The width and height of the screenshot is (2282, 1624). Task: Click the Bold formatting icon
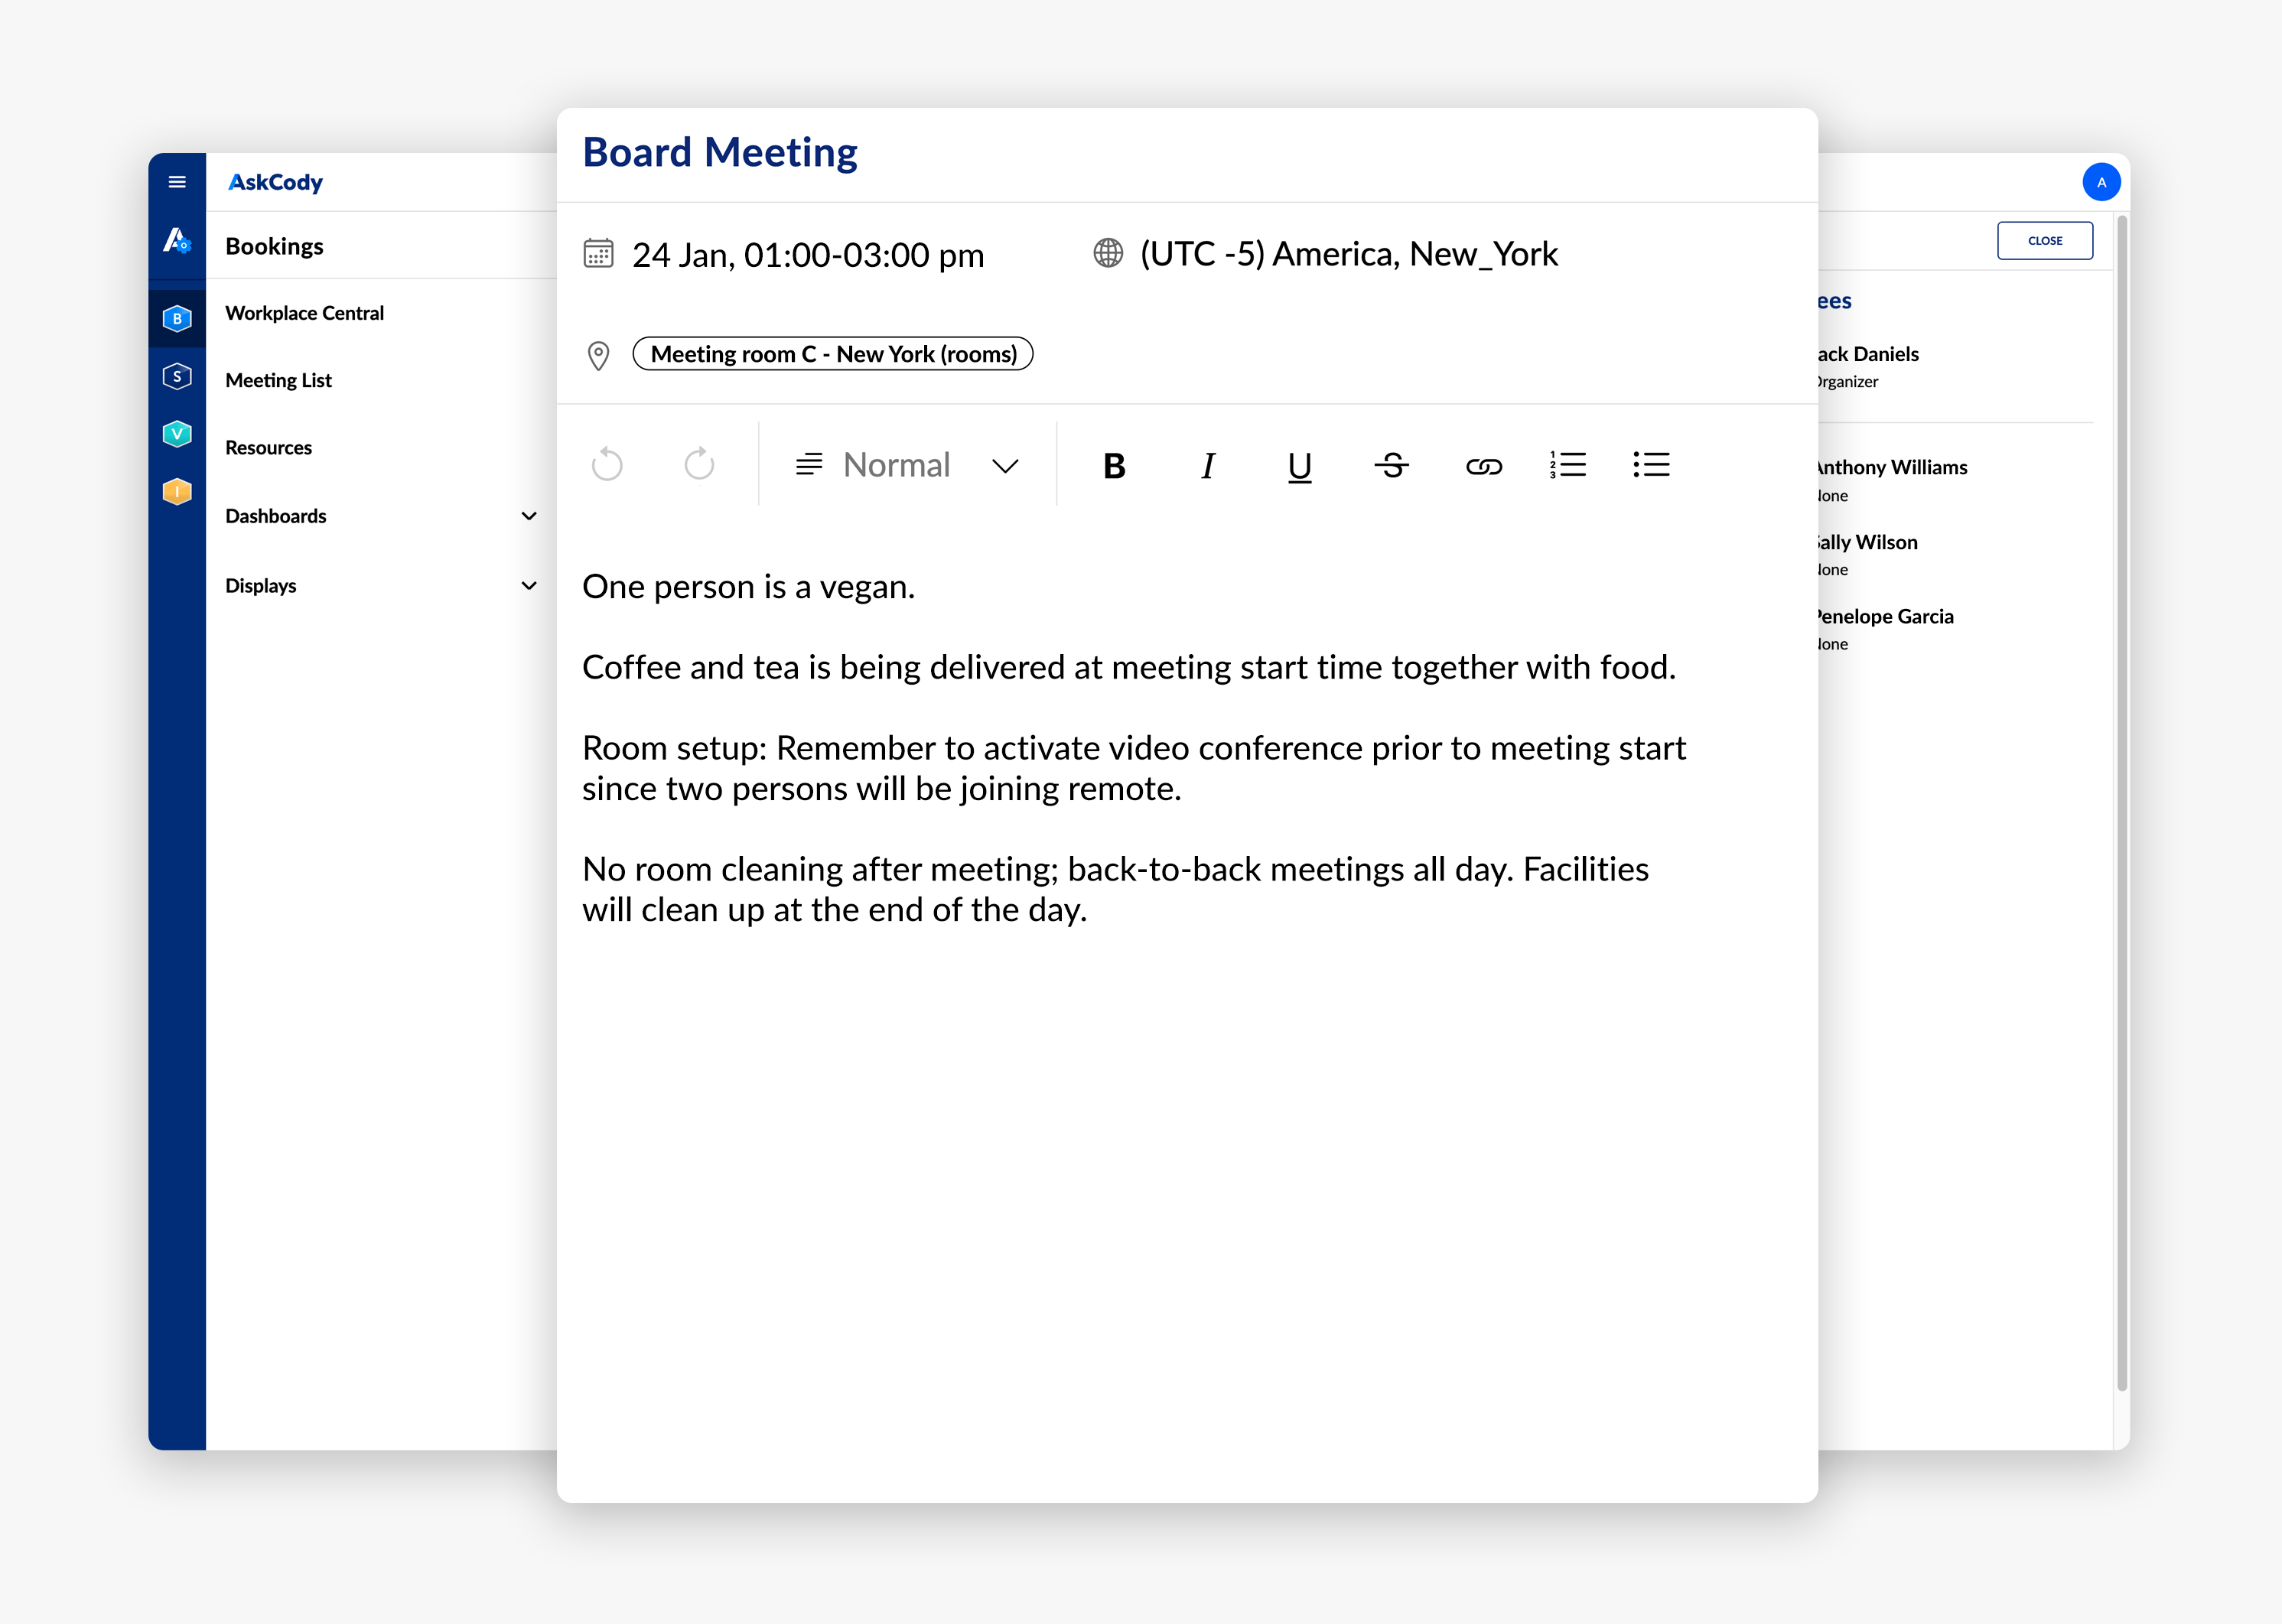tap(1112, 466)
